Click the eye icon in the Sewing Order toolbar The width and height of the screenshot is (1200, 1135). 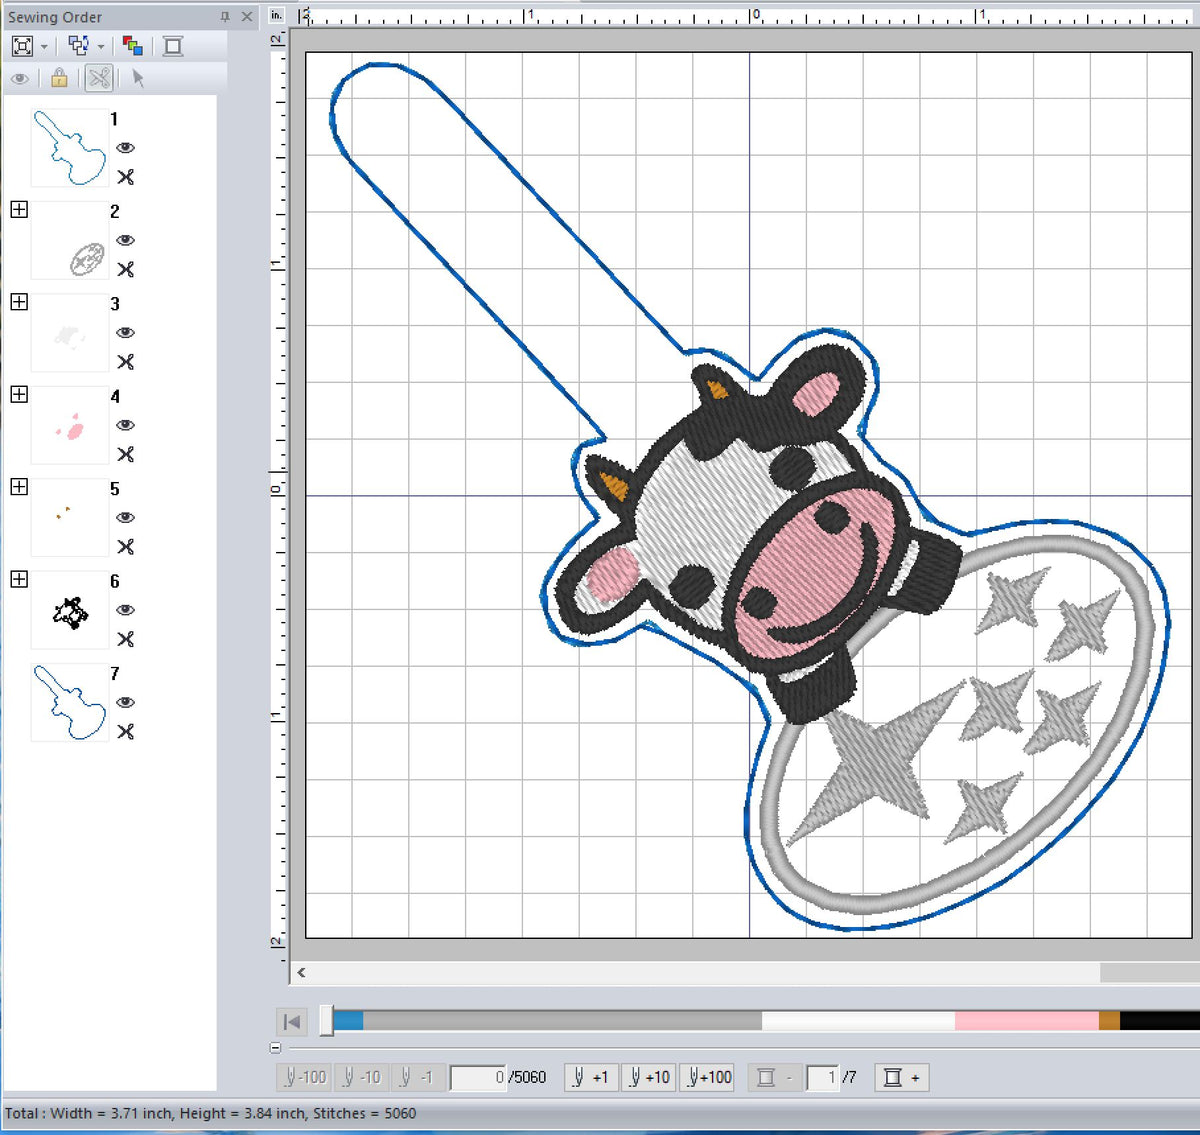(x=20, y=79)
